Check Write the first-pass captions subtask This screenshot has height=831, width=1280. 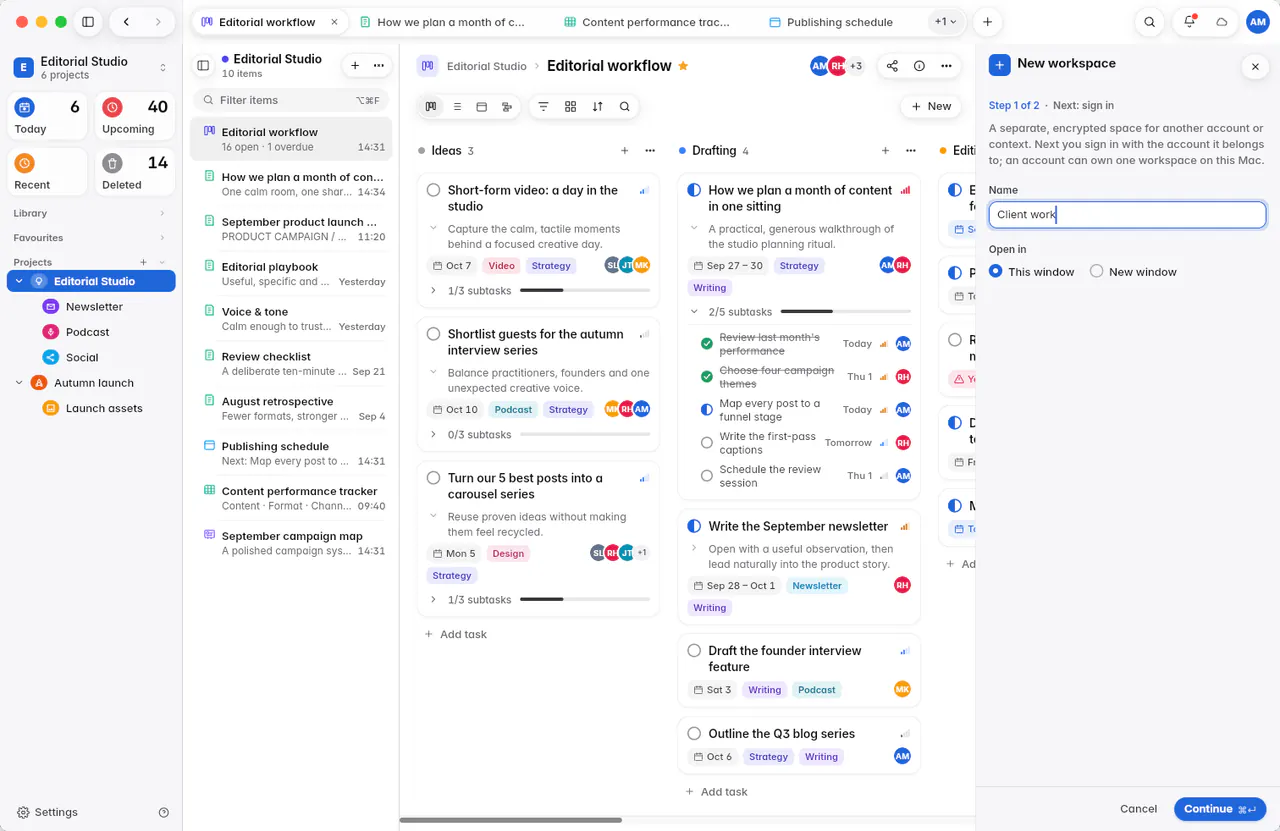707,443
